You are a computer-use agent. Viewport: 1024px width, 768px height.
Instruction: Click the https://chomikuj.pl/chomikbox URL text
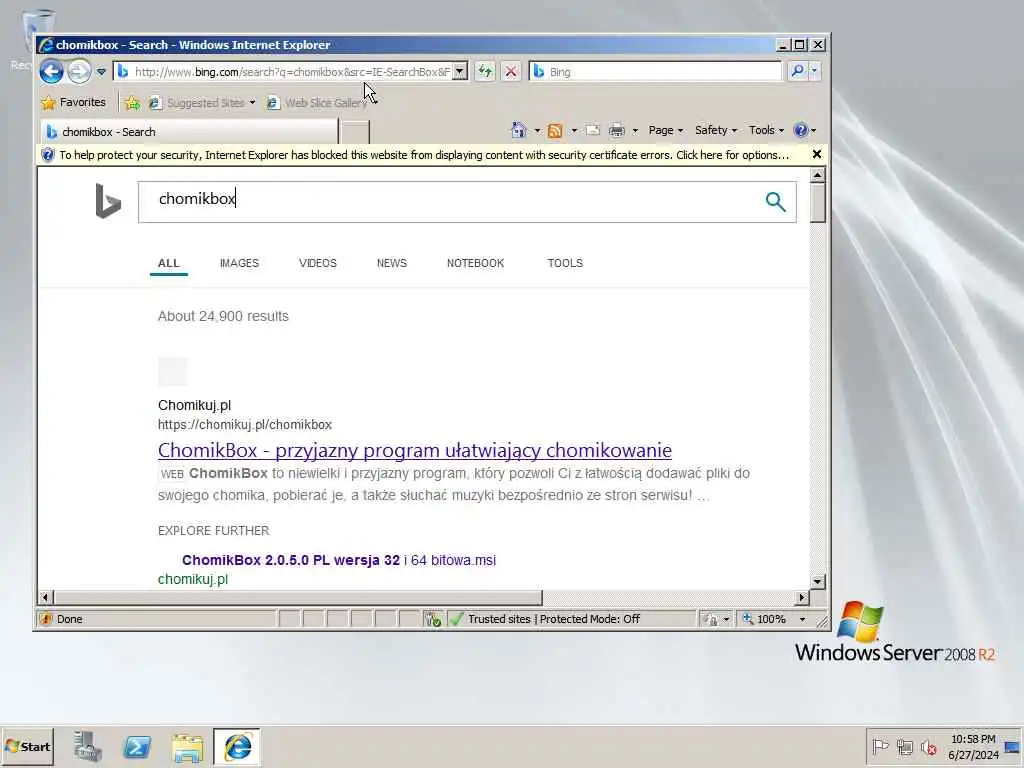pos(245,424)
